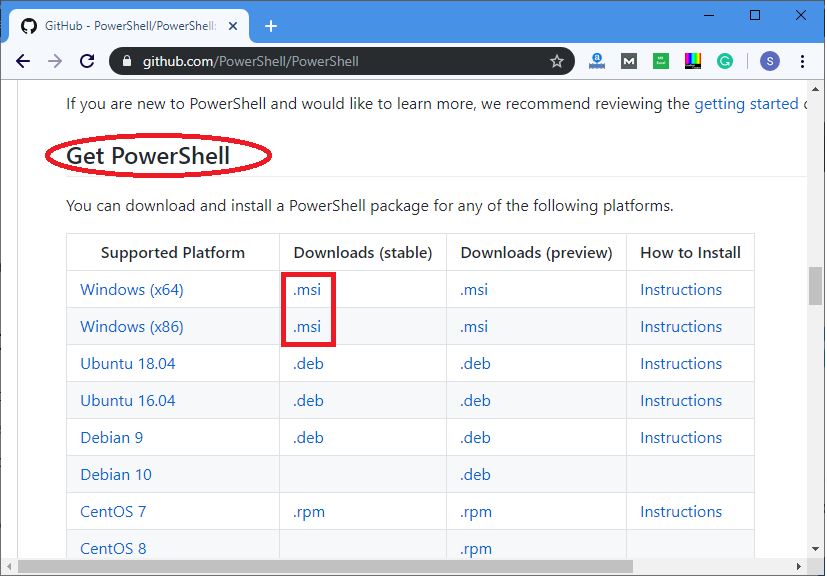Download stable .msi for Windows x64
The image size is (827, 576).
pyautogui.click(x=307, y=290)
